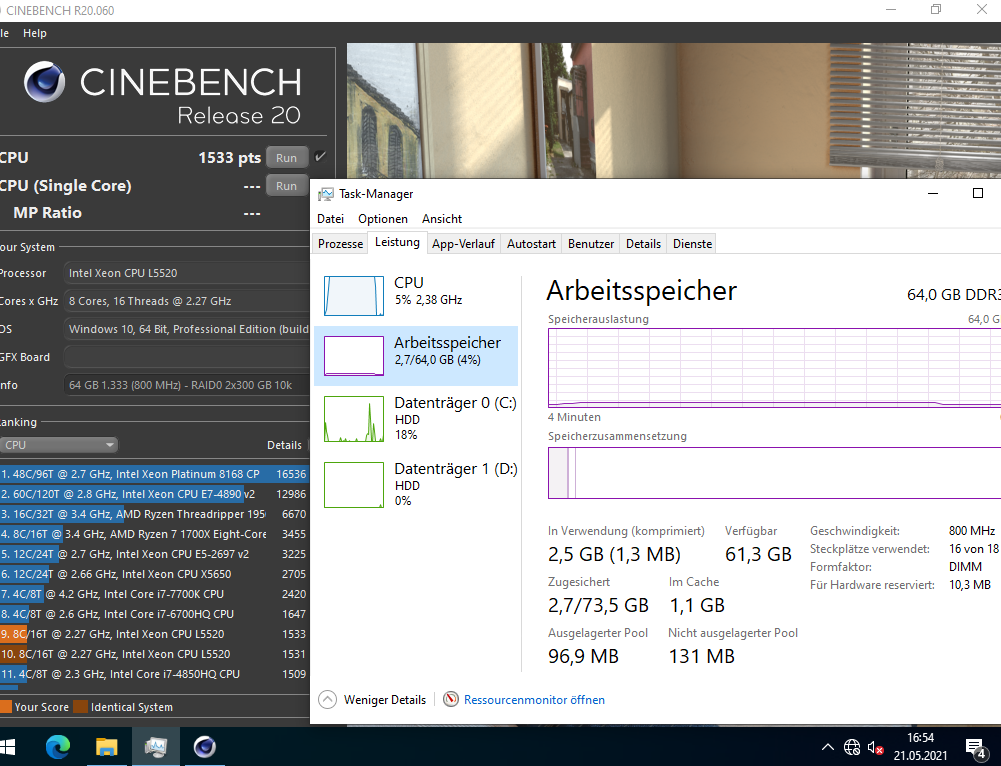The image size is (1001, 766).
Task: Select Datenträger 1 (D:) sidebar entry
Action: 416,484
